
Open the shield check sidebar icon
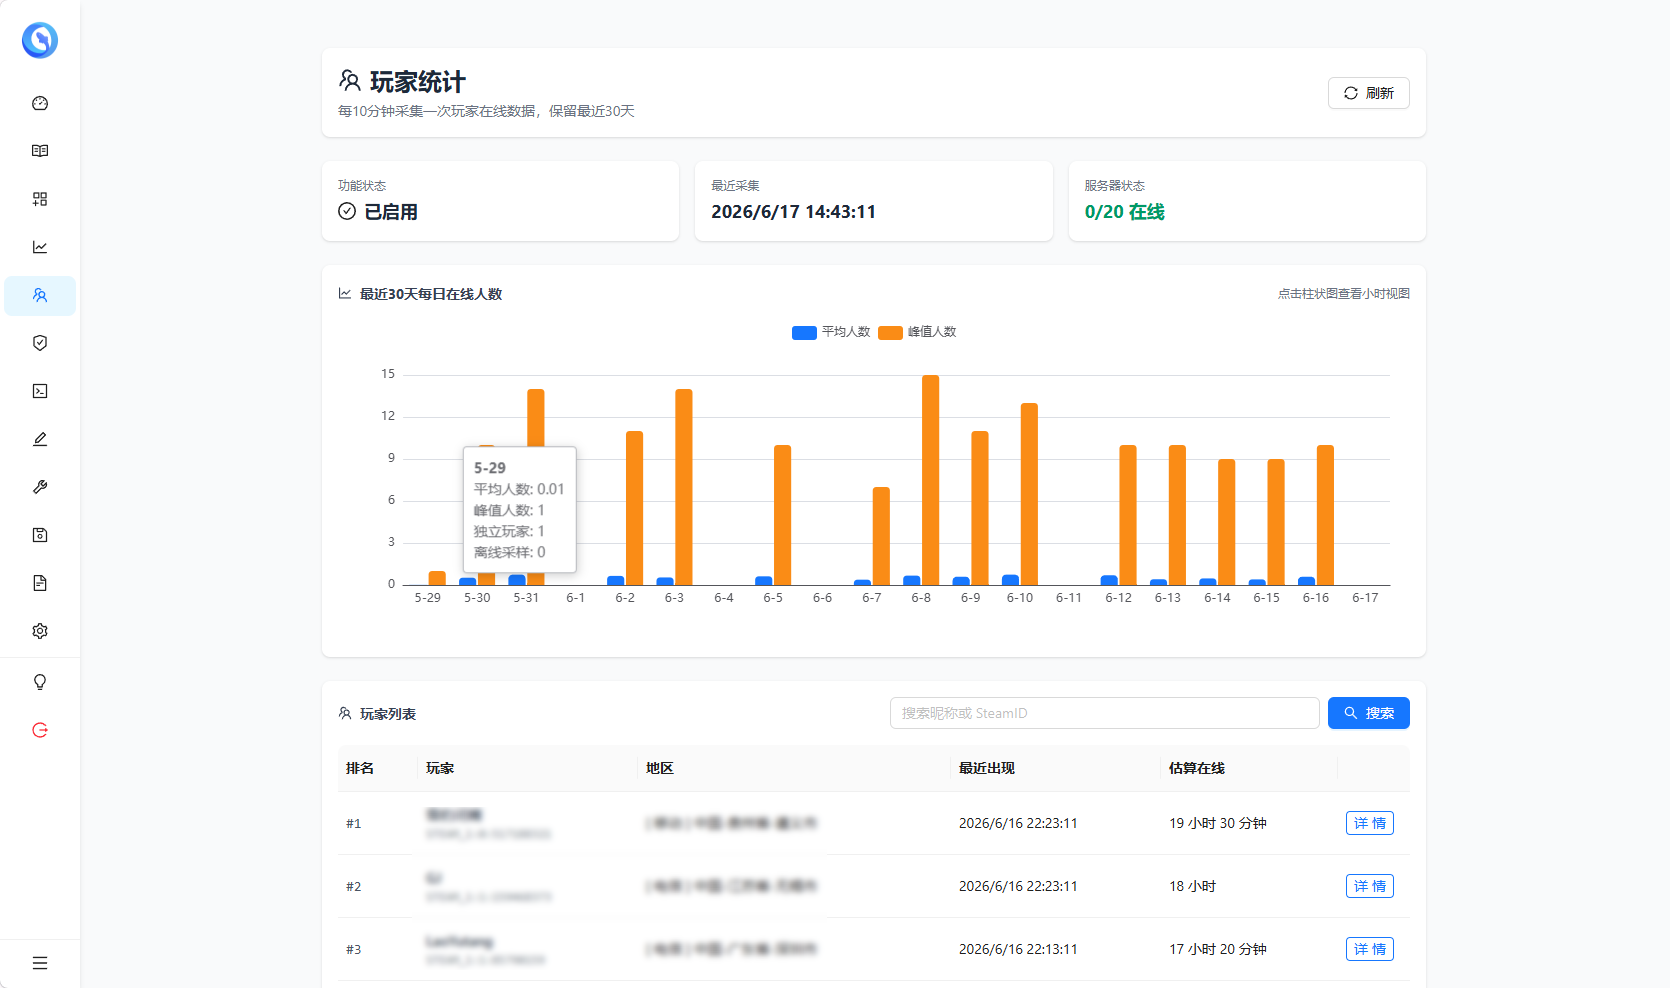tap(40, 343)
